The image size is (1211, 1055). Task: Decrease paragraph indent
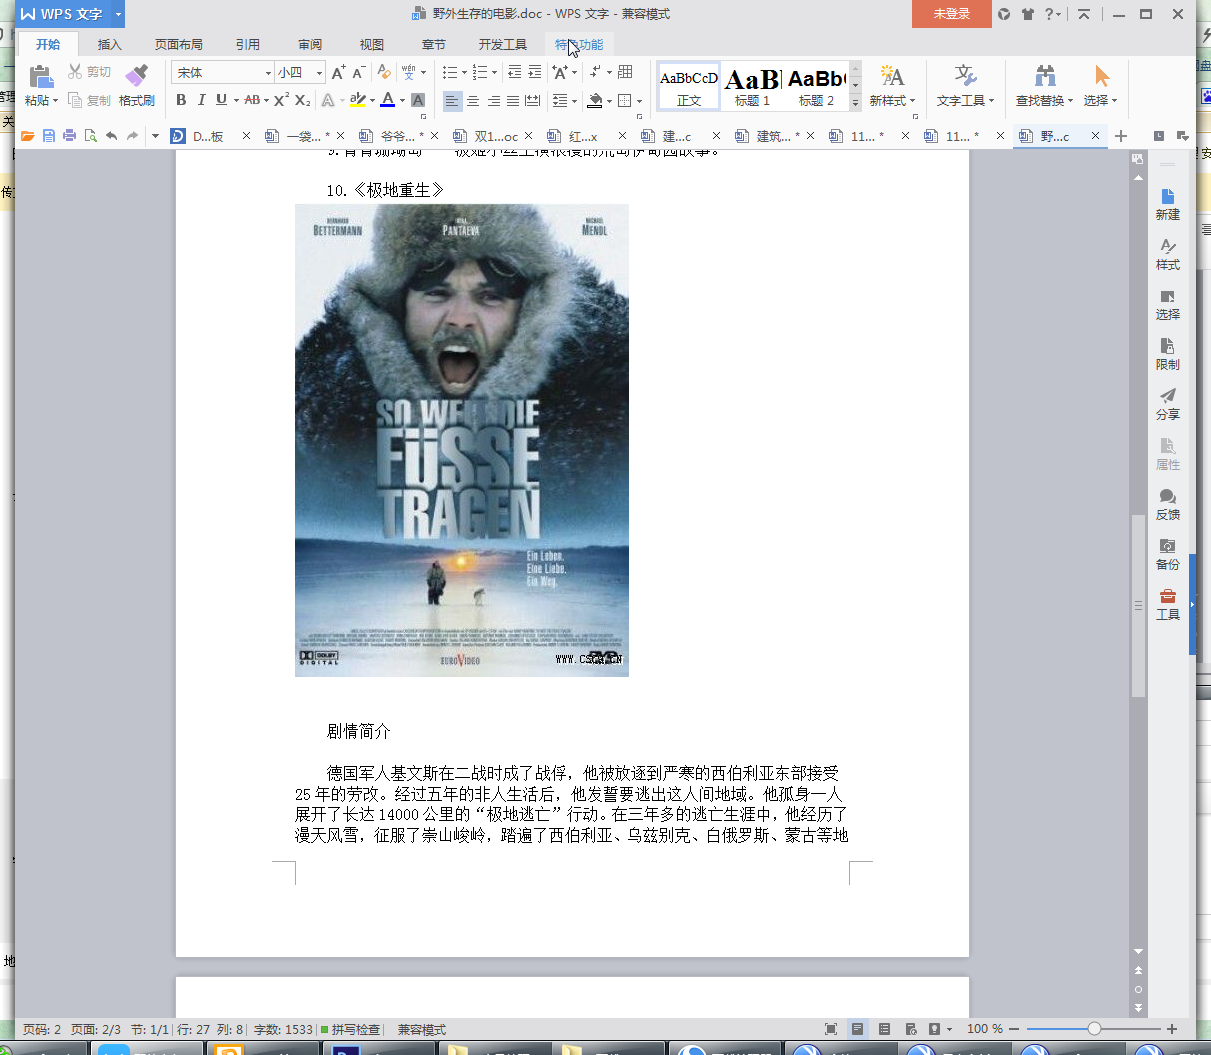514,72
